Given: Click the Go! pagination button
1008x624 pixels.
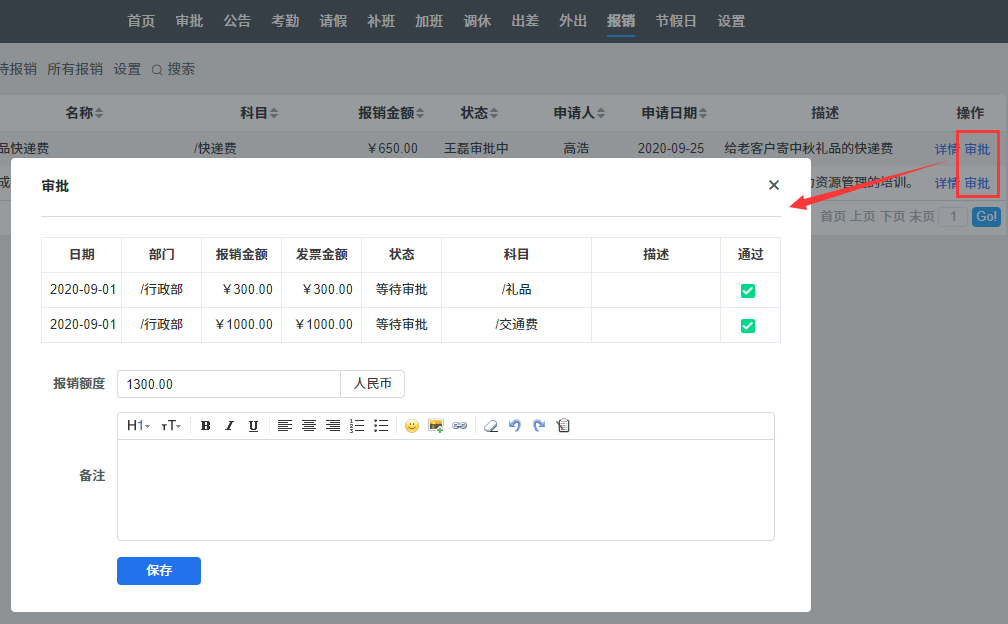Looking at the screenshot, I should (986, 216).
